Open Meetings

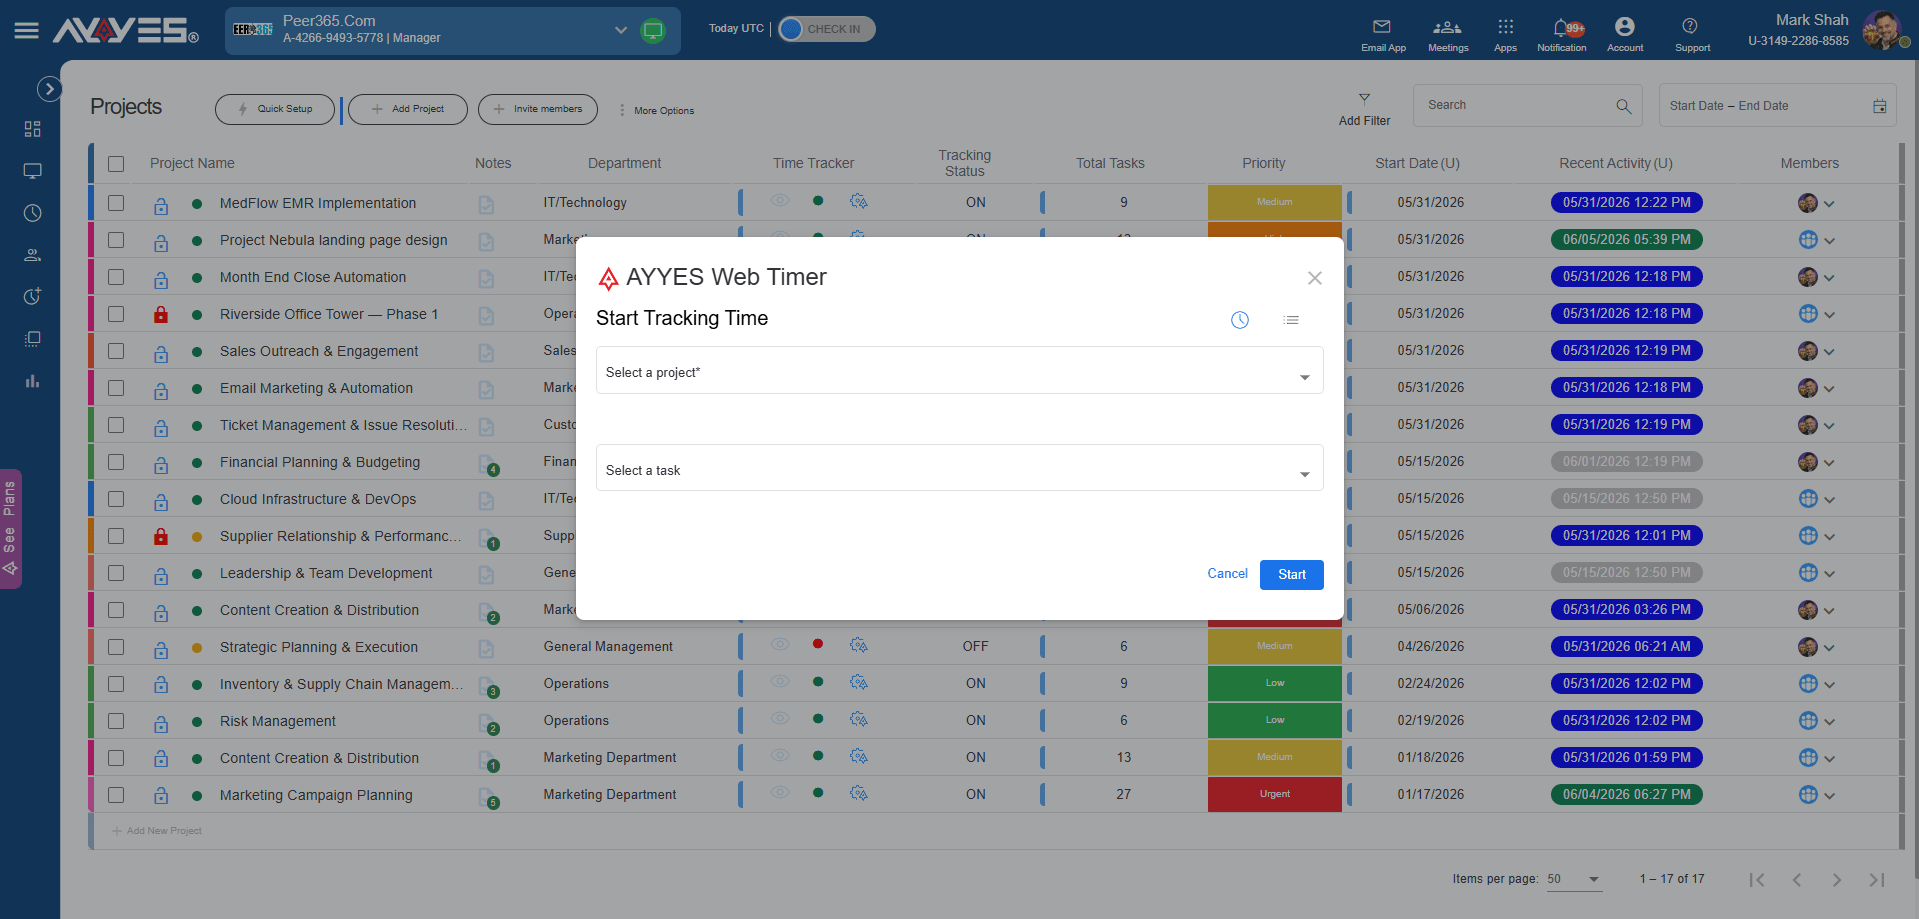(1448, 34)
